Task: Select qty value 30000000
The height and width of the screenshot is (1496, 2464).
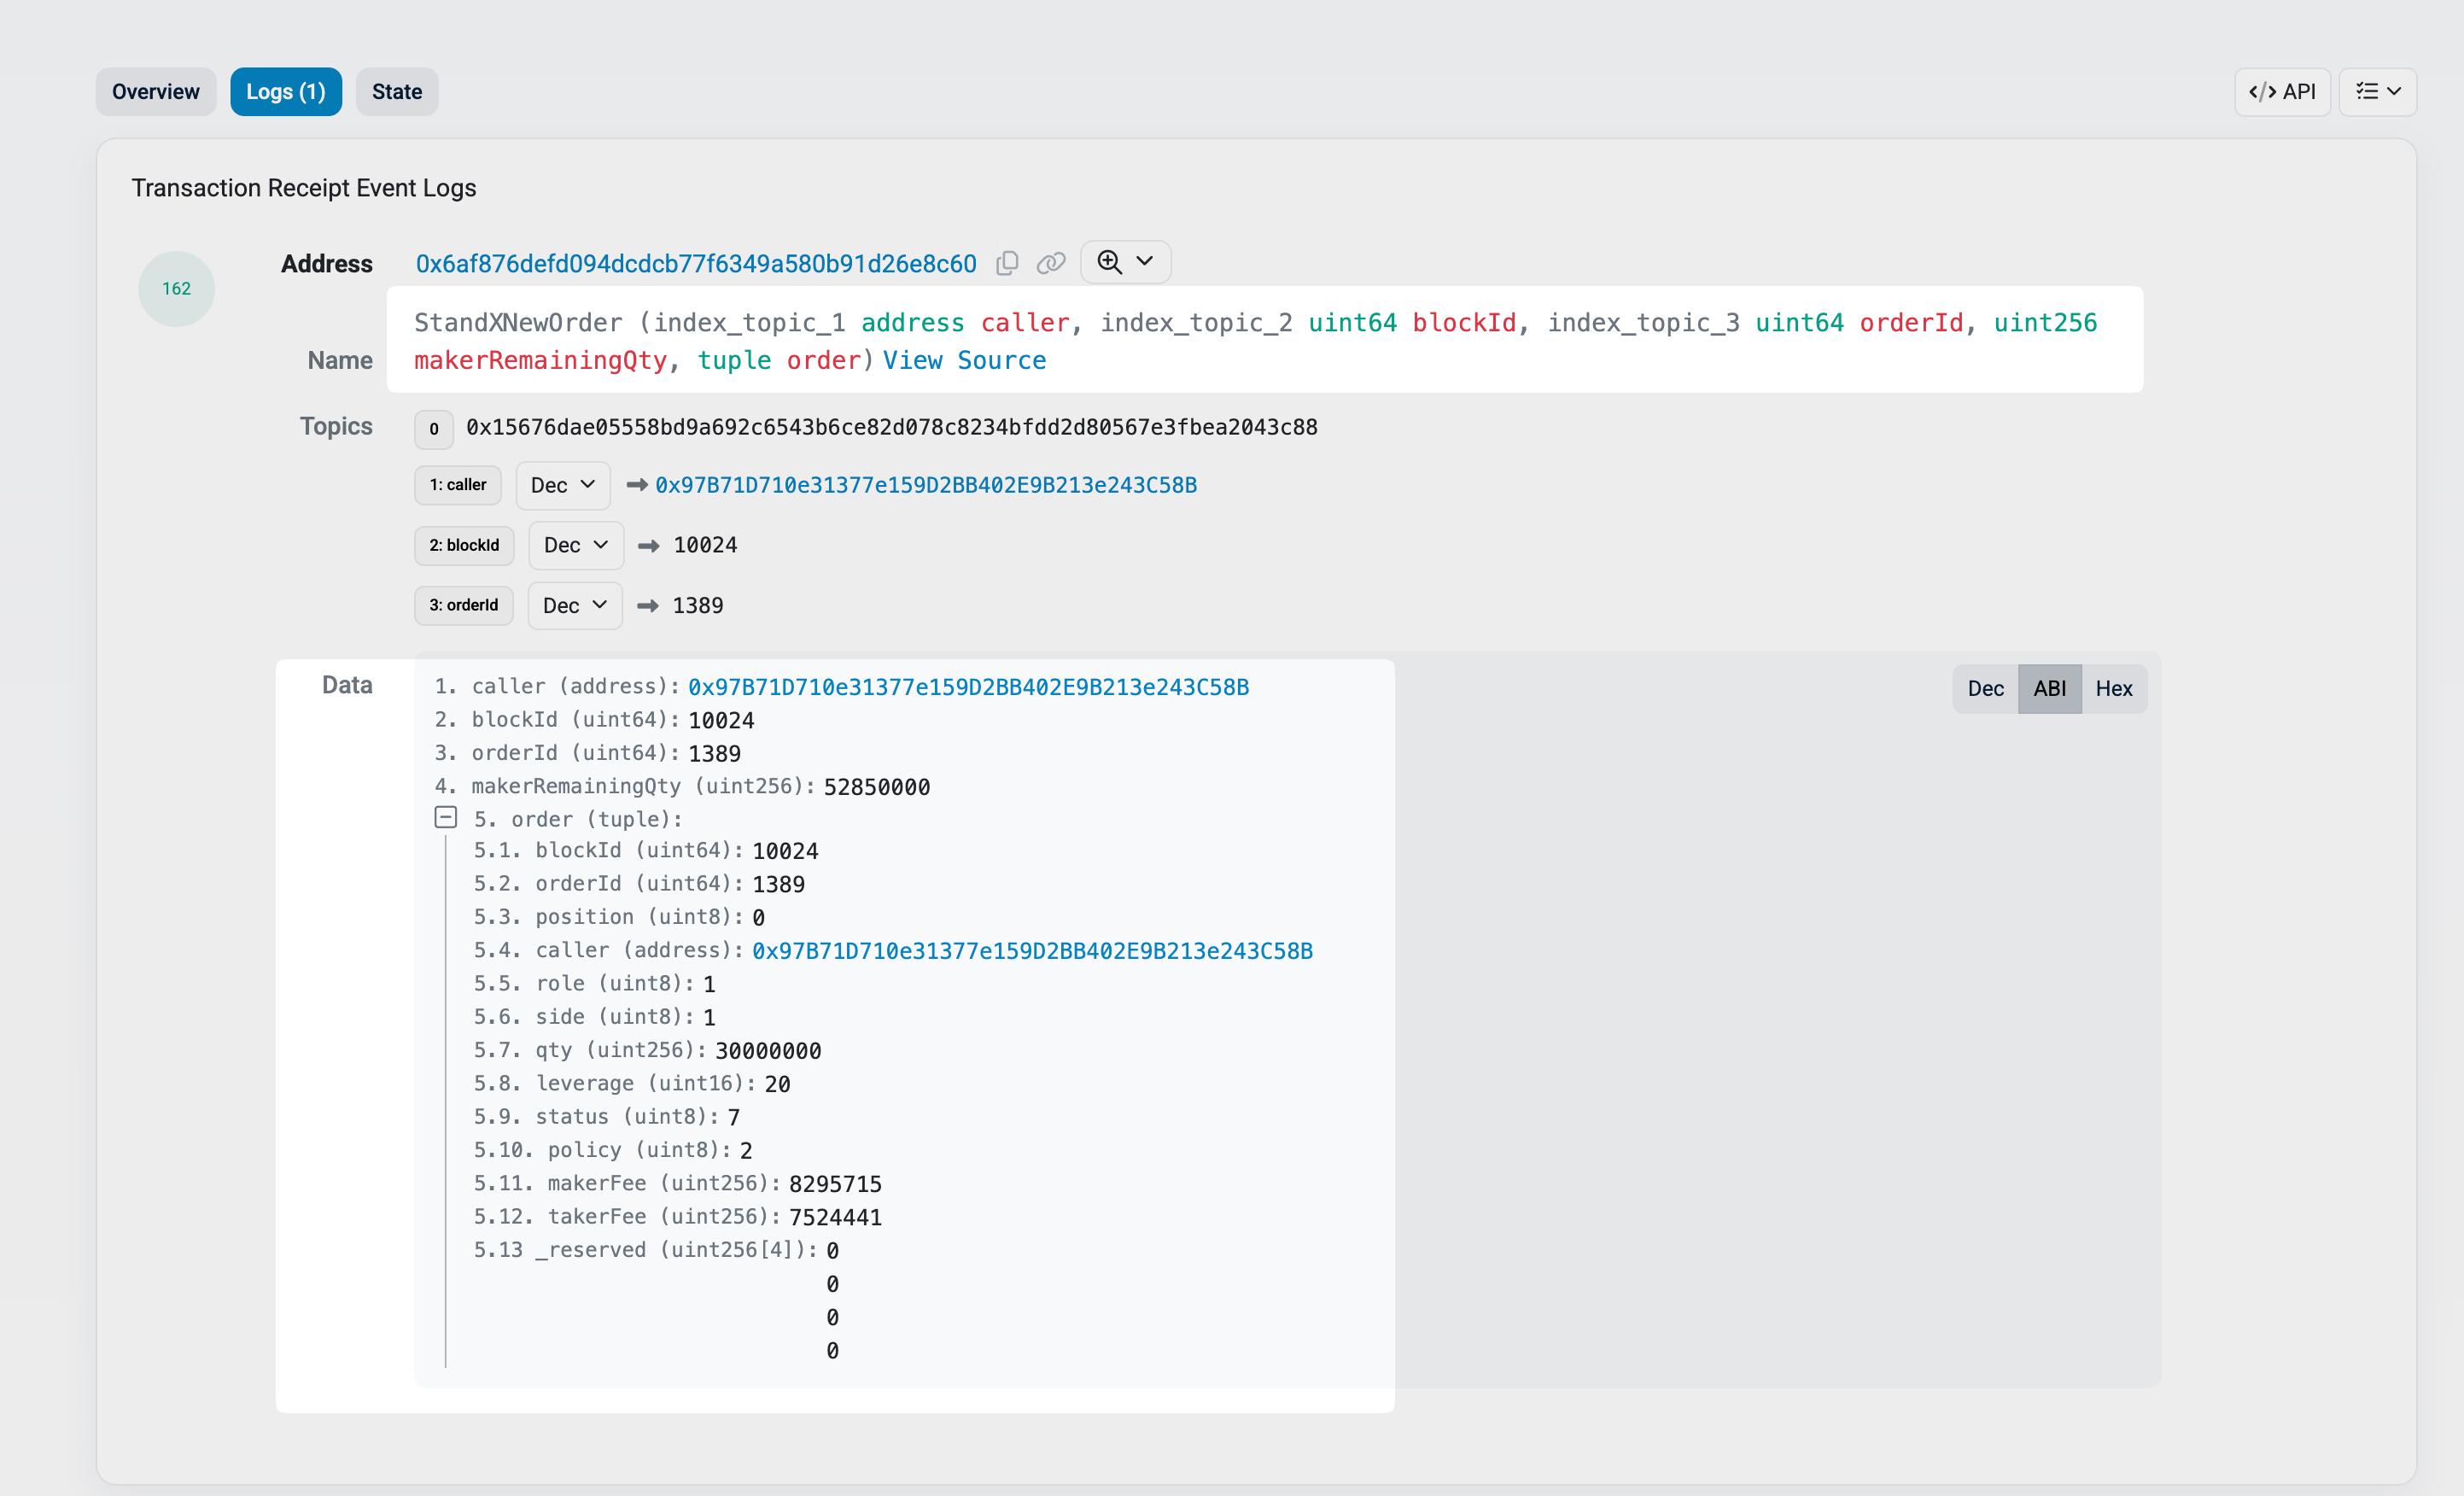Action: click(768, 1051)
